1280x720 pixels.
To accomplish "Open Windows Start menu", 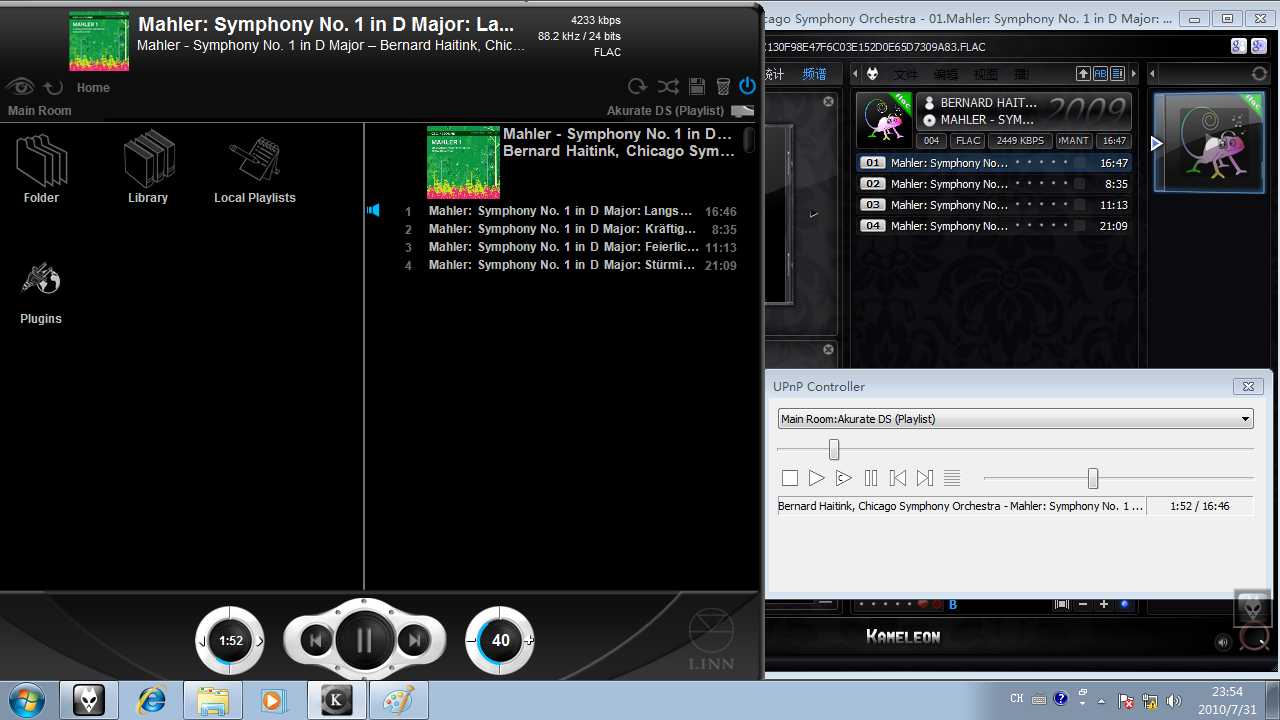I will (x=24, y=700).
